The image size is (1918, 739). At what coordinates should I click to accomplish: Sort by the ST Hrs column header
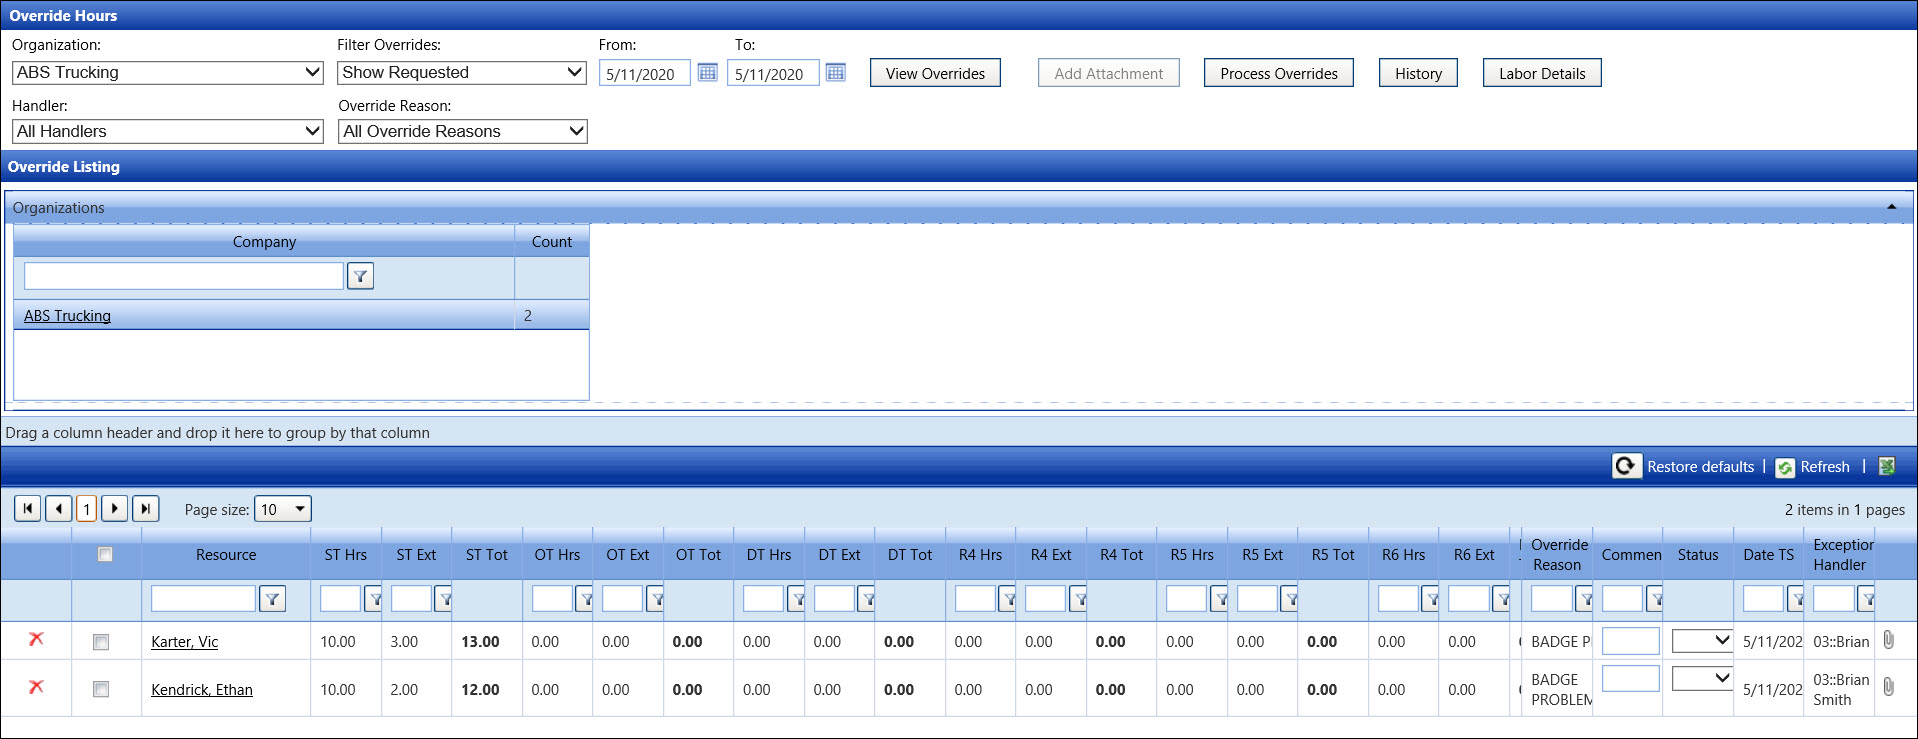345,555
